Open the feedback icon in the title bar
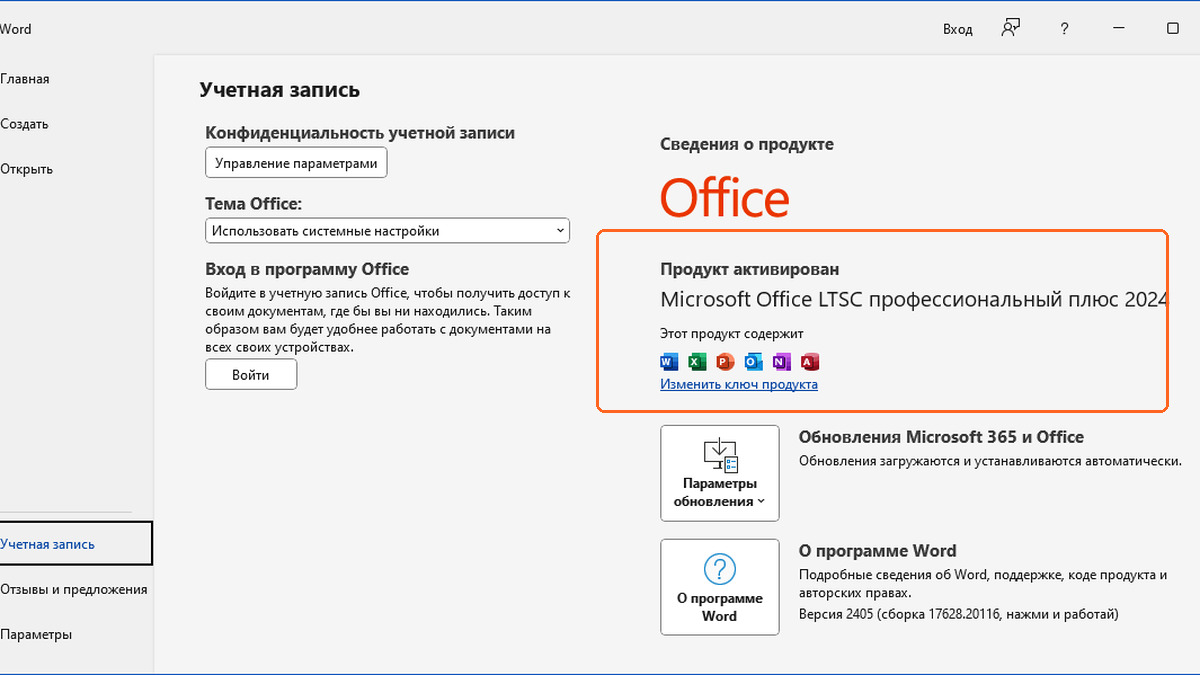1200x675 pixels. pos(1011,28)
